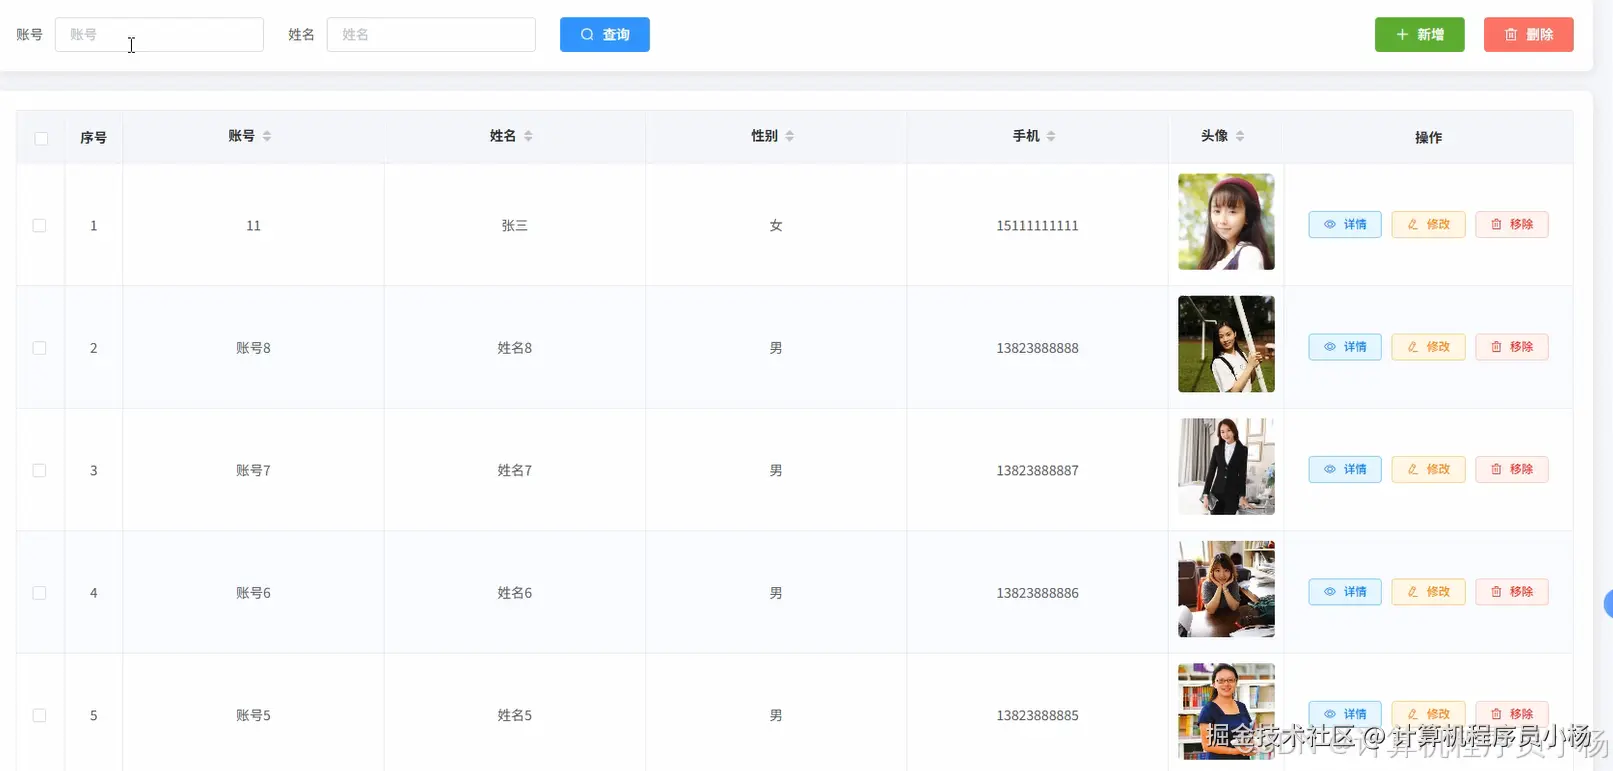Image resolution: width=1613 pixels, height=771 pixels.
Task: Remove the 姓名6 row with 移除
Action: pos(1512,592)
